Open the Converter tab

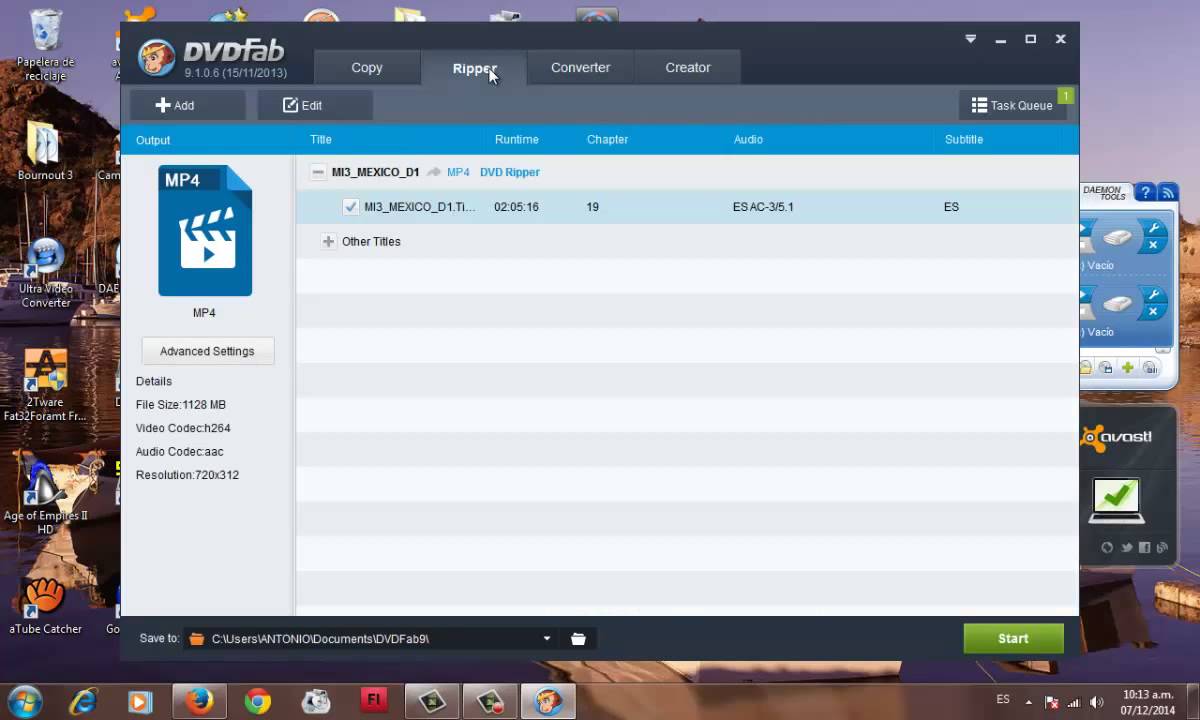(x=580, y=67)
